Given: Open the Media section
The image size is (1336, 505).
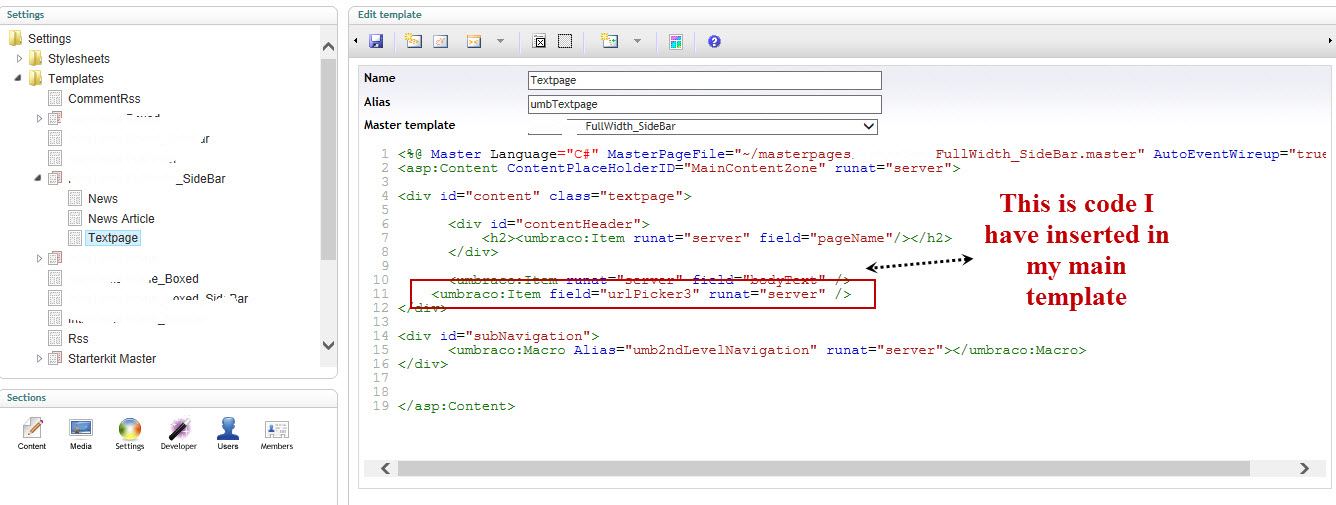Looking at the screenshot, I should [81, 434].
